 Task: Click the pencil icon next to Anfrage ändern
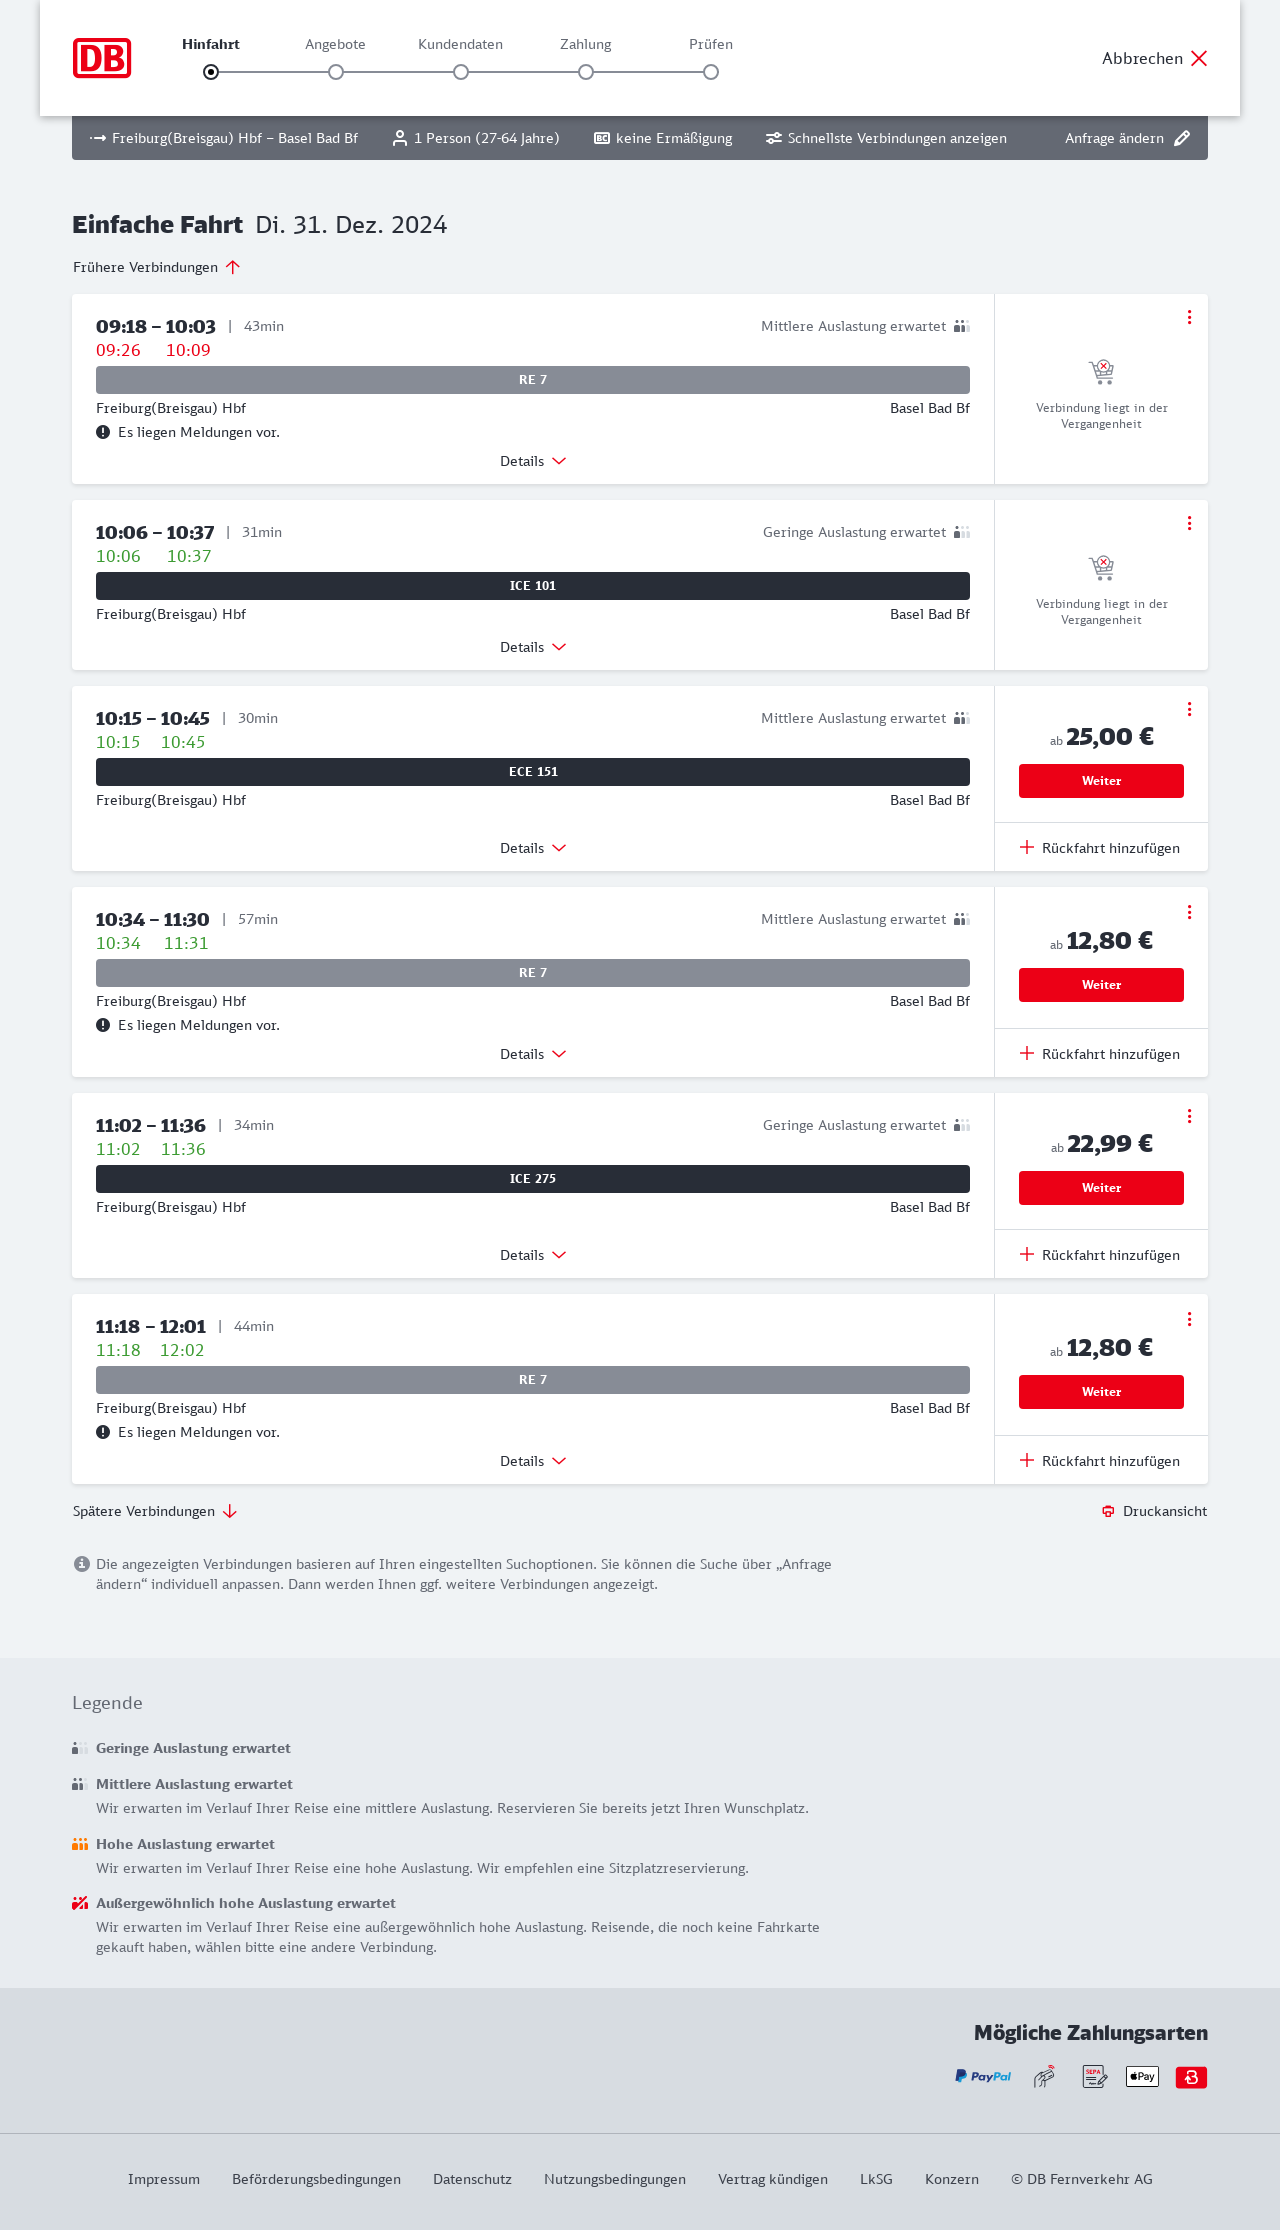coord(1182,138)
